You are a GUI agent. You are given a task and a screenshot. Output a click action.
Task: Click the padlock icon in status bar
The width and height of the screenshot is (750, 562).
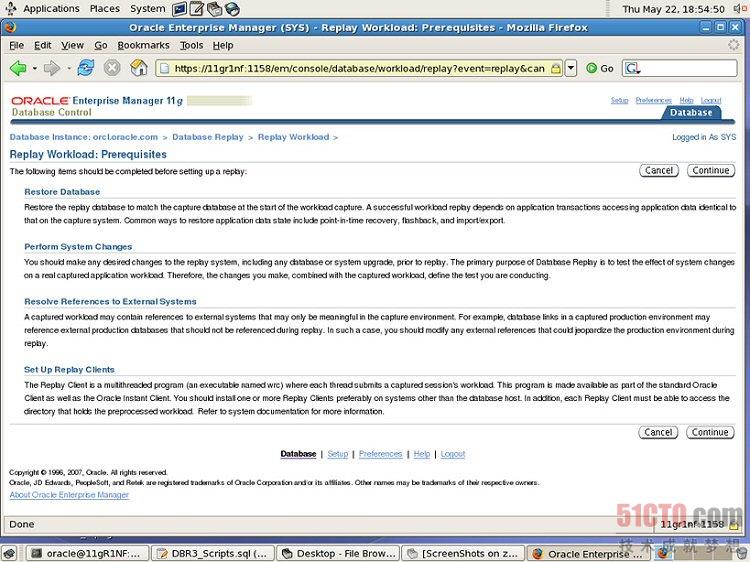point(735,524)
